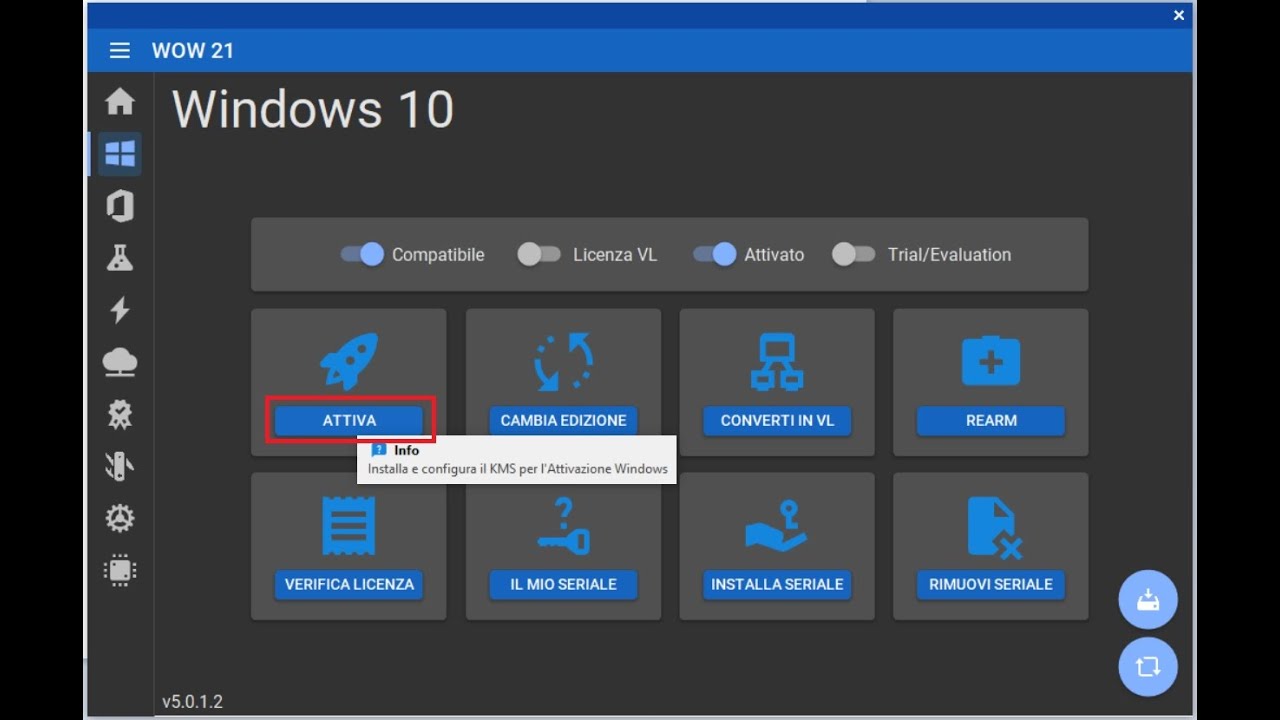Screen dimensions: 1280x720
Task: Click the receipt Verifica Licenza icon
Action: click(x=349, y=526)
